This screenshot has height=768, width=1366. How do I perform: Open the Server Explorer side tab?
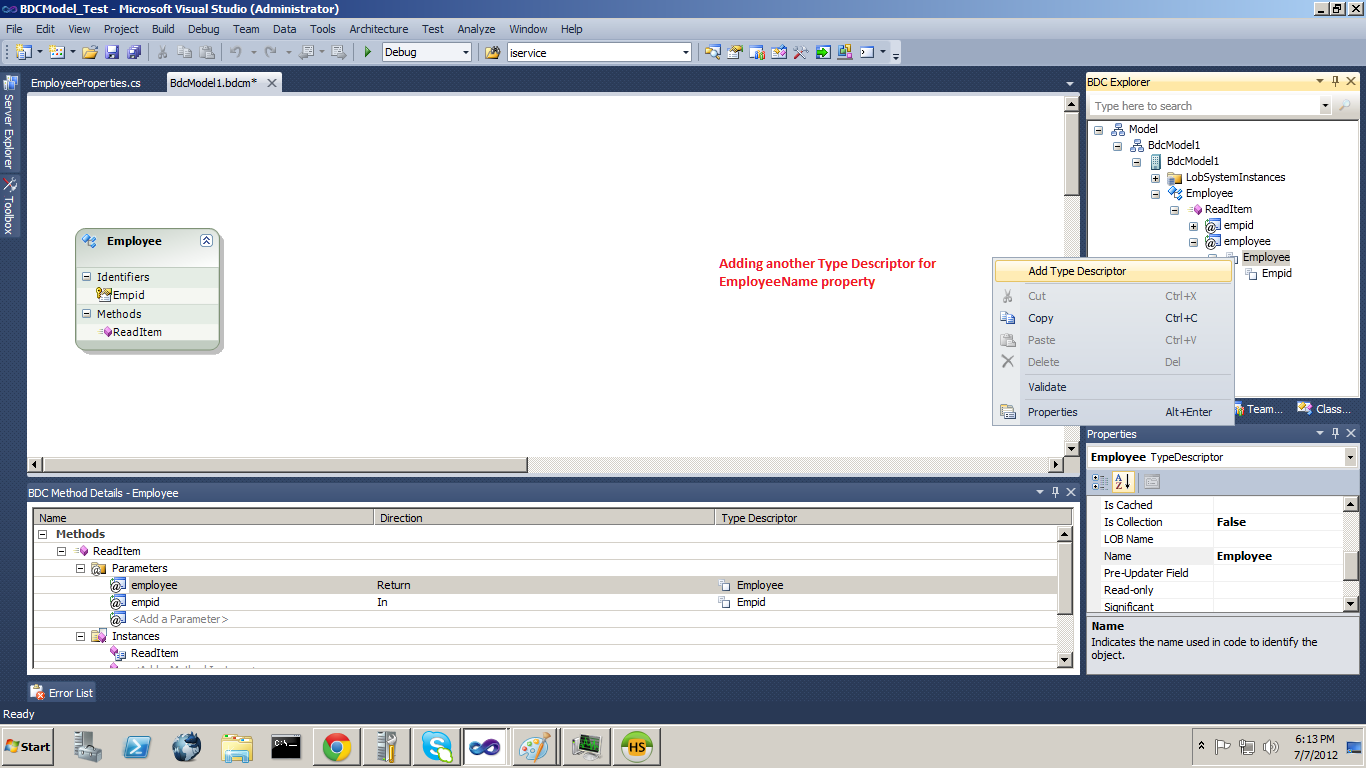pos(9,123)
